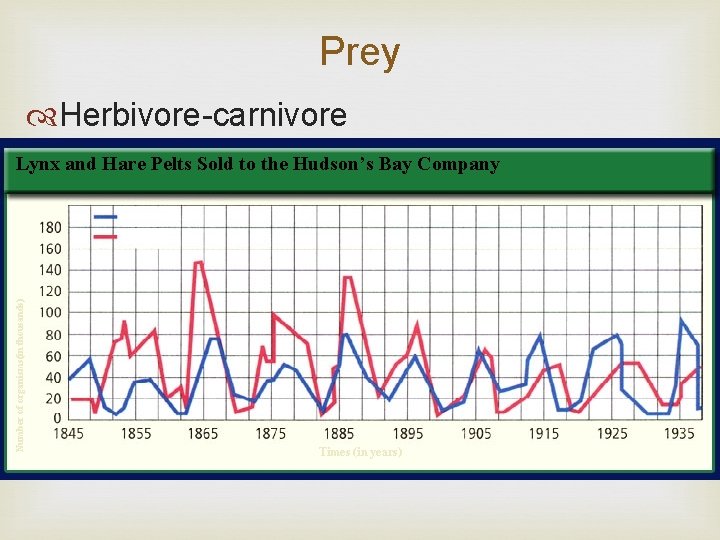Image resolution: width=720 pixels, height=540 pixels.
Task: Click y-axis label 80
Action: tap(54, 335)
